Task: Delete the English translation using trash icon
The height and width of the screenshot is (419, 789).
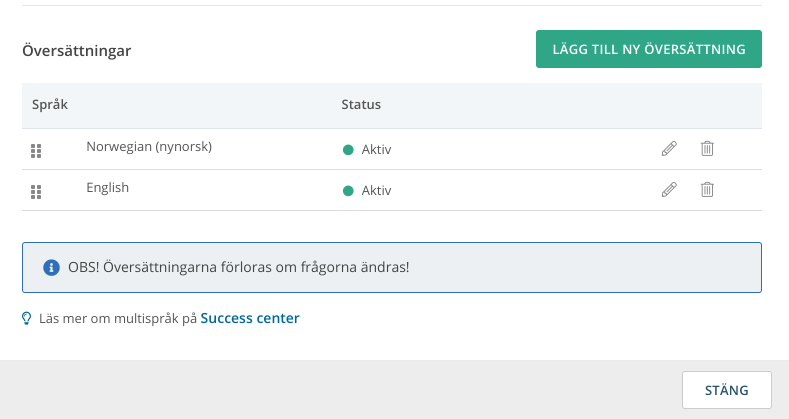Action: pos(707,190)
